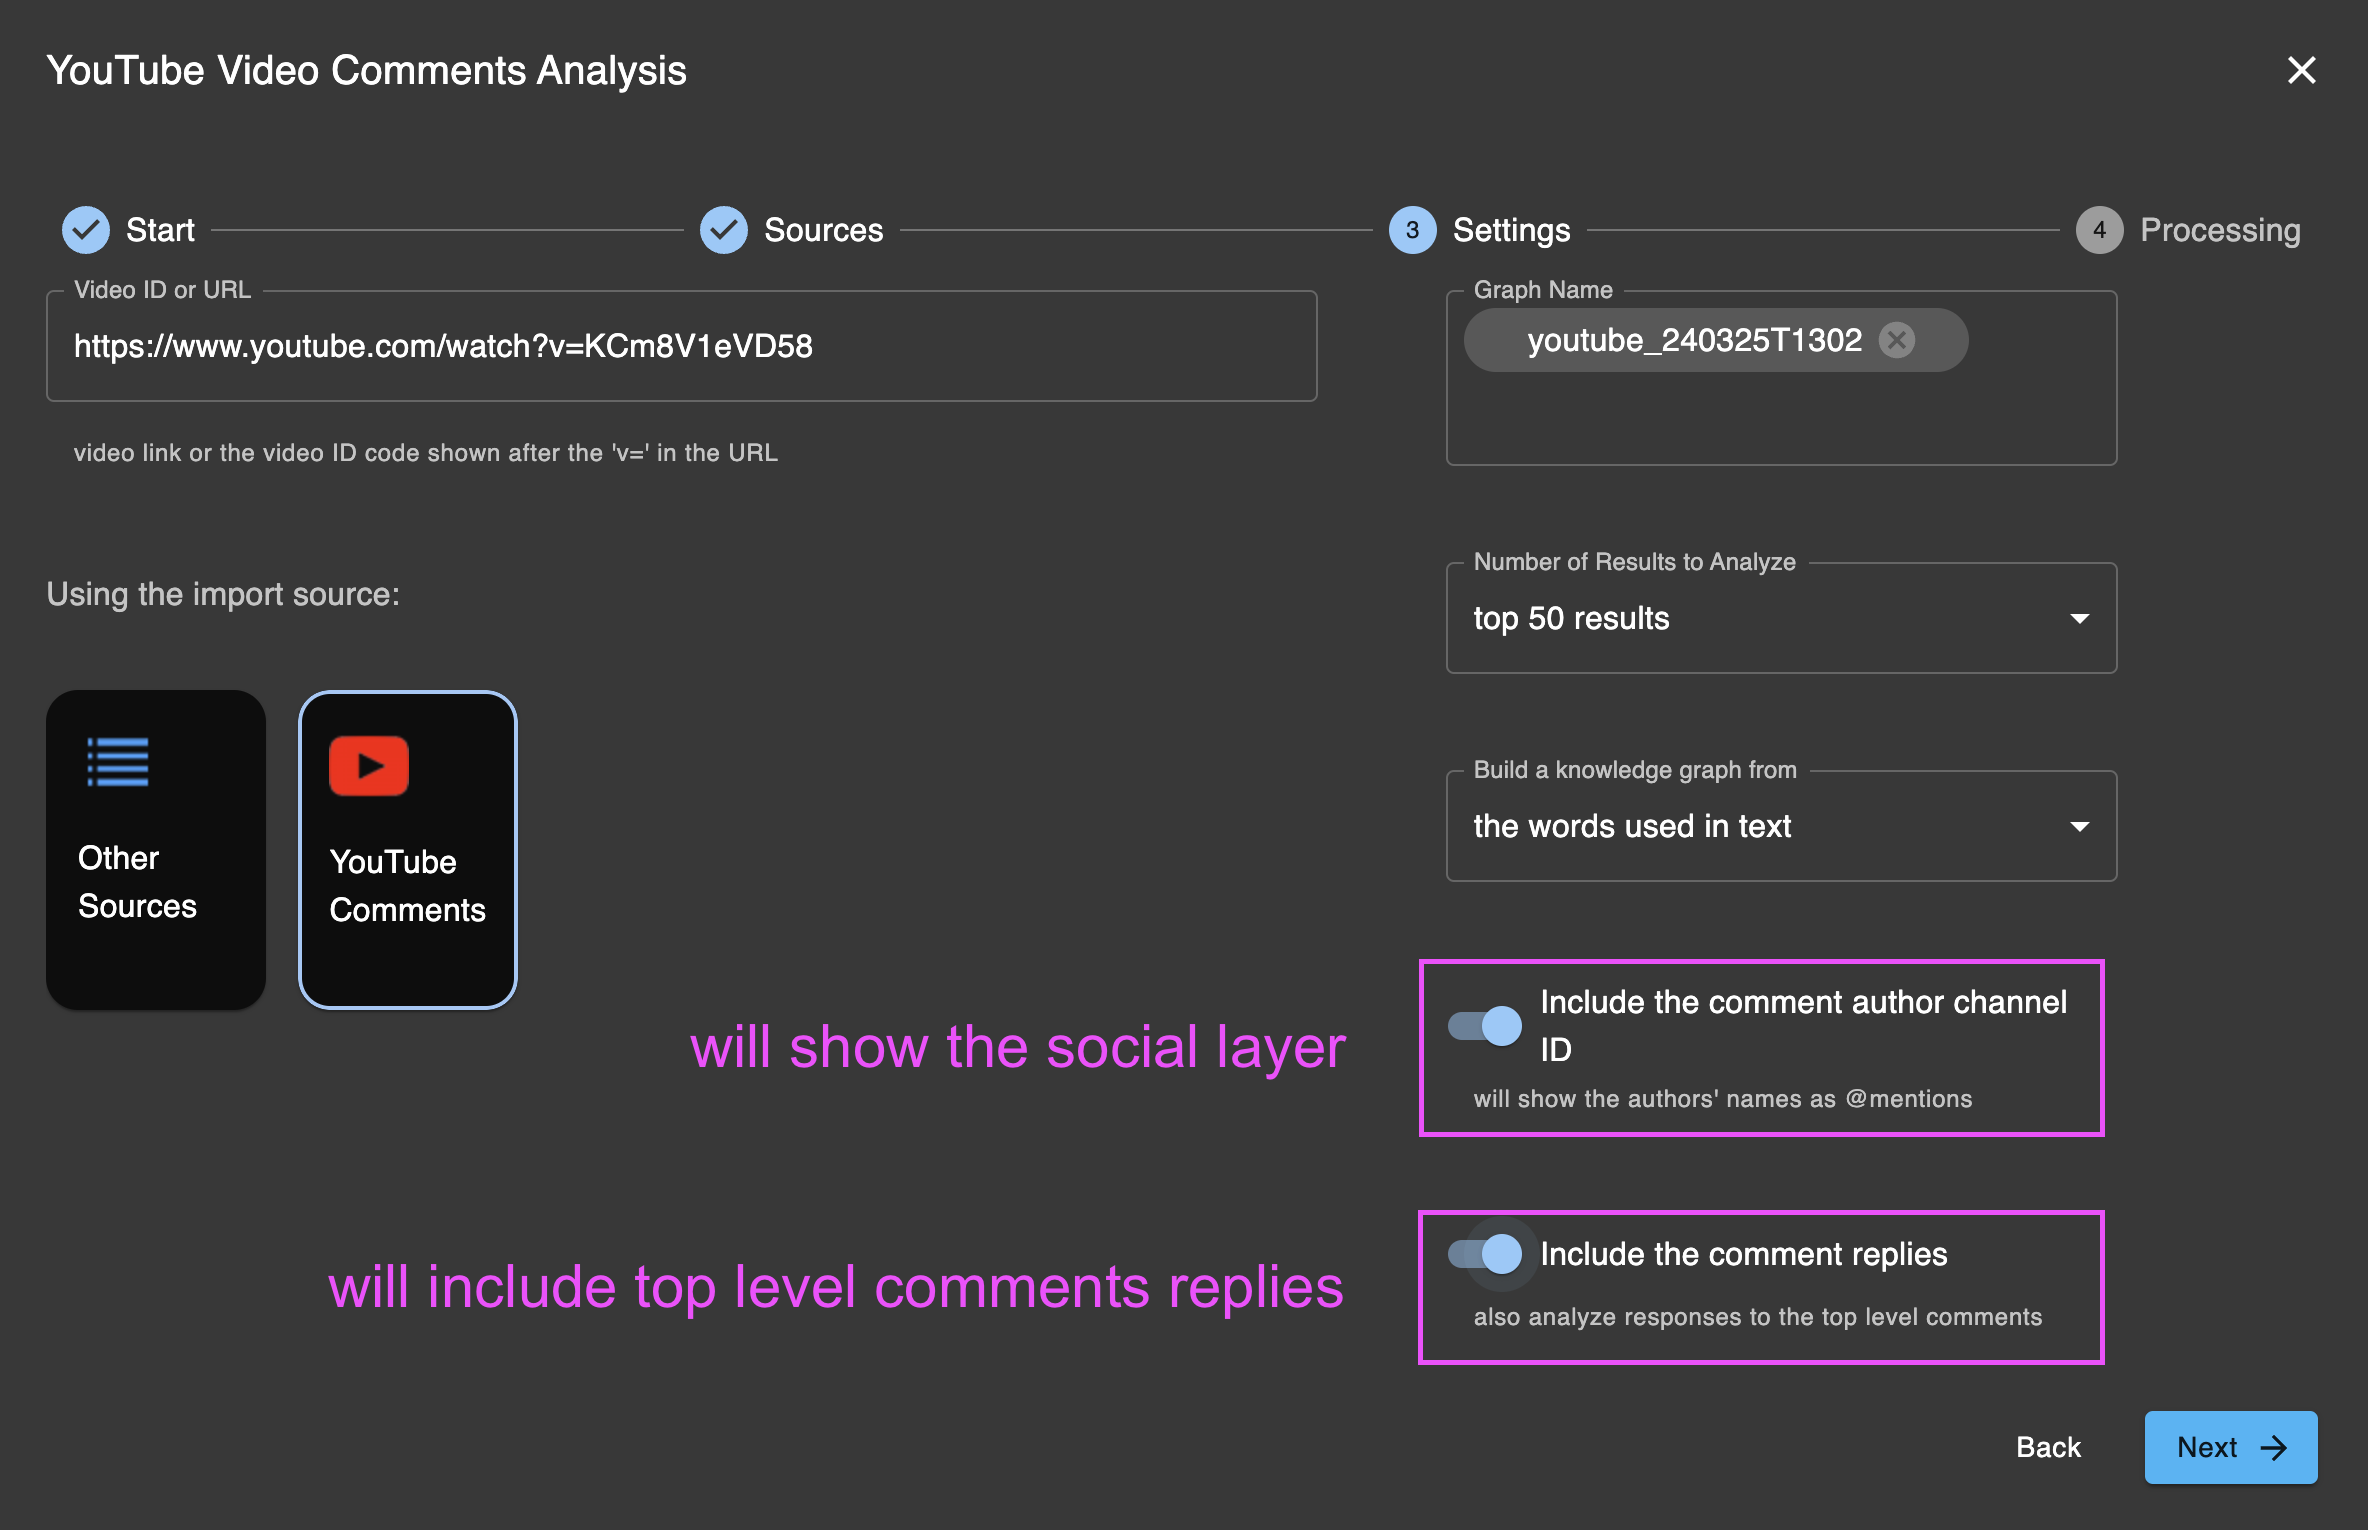Image resolution: width=2368 pixels, height=1530 pixels.
Task: Click the video link helper text below URL field
Action: [425, 452]
